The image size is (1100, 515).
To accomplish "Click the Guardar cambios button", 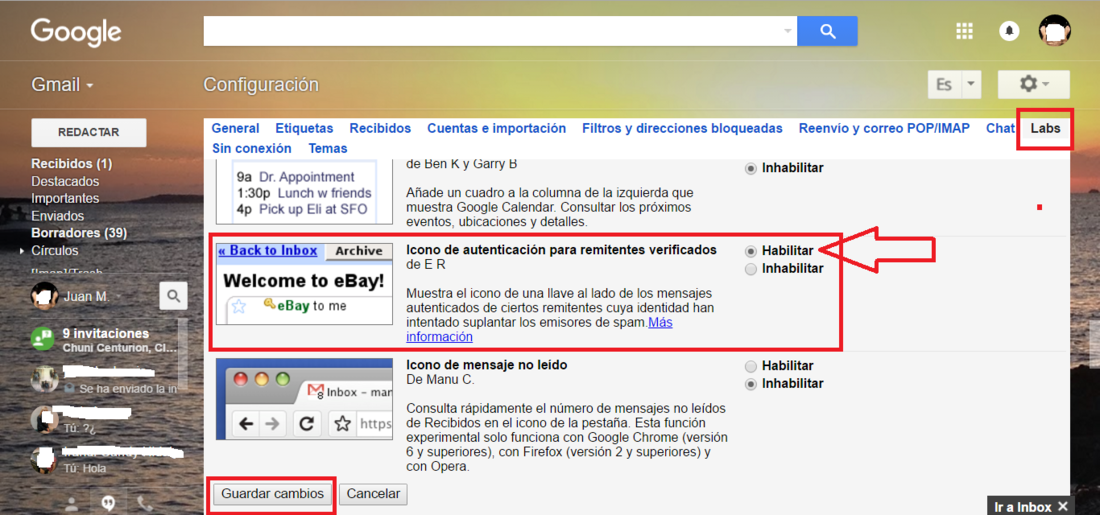I will tap(273, 494).
